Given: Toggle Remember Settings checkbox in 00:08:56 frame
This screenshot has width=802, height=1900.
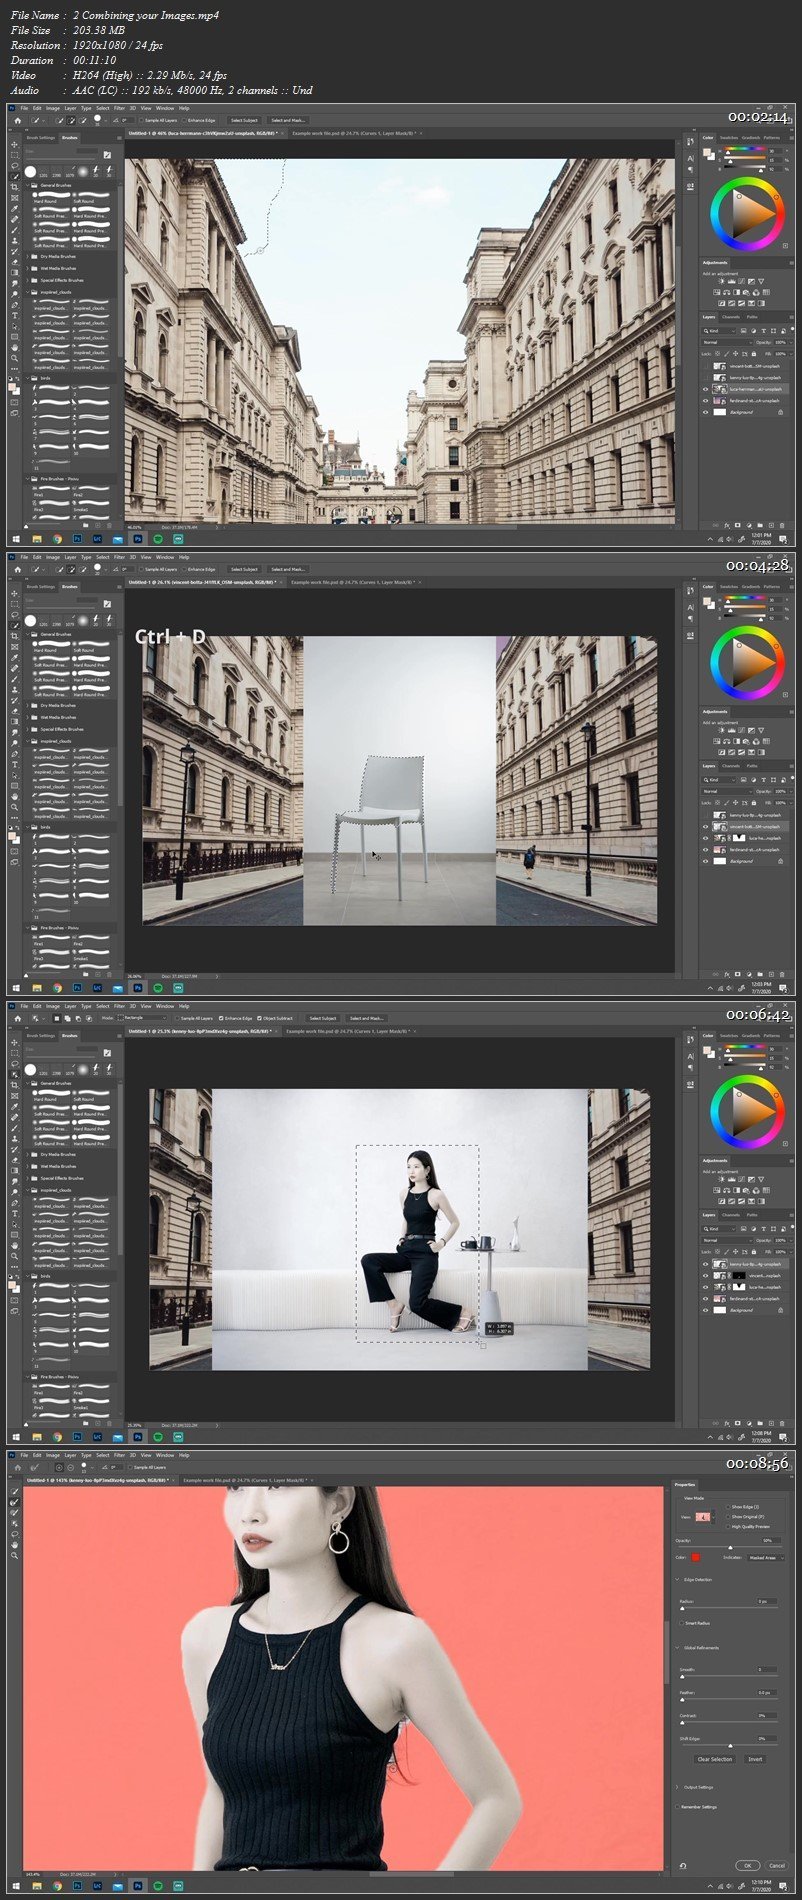Looking at the screenshot, I should coord(677,1807).
